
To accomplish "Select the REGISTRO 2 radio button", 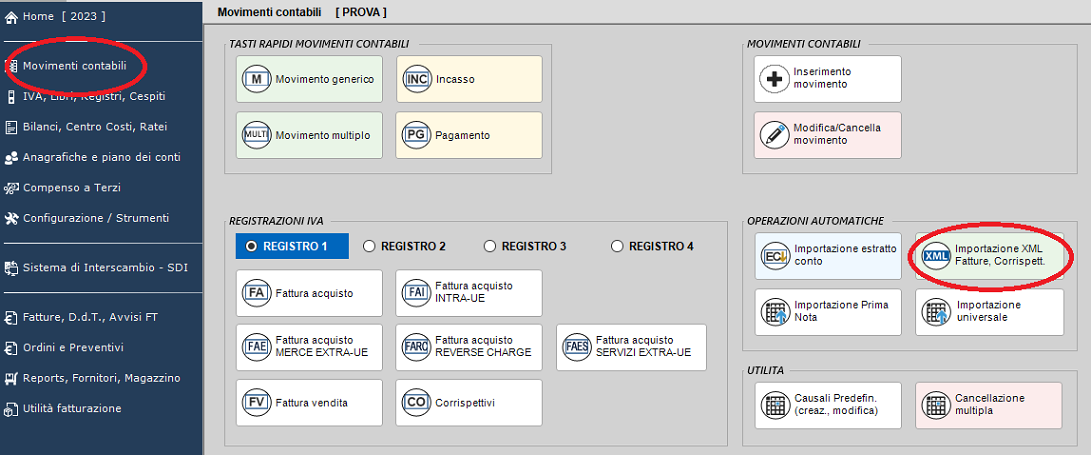I will point(369,246).
